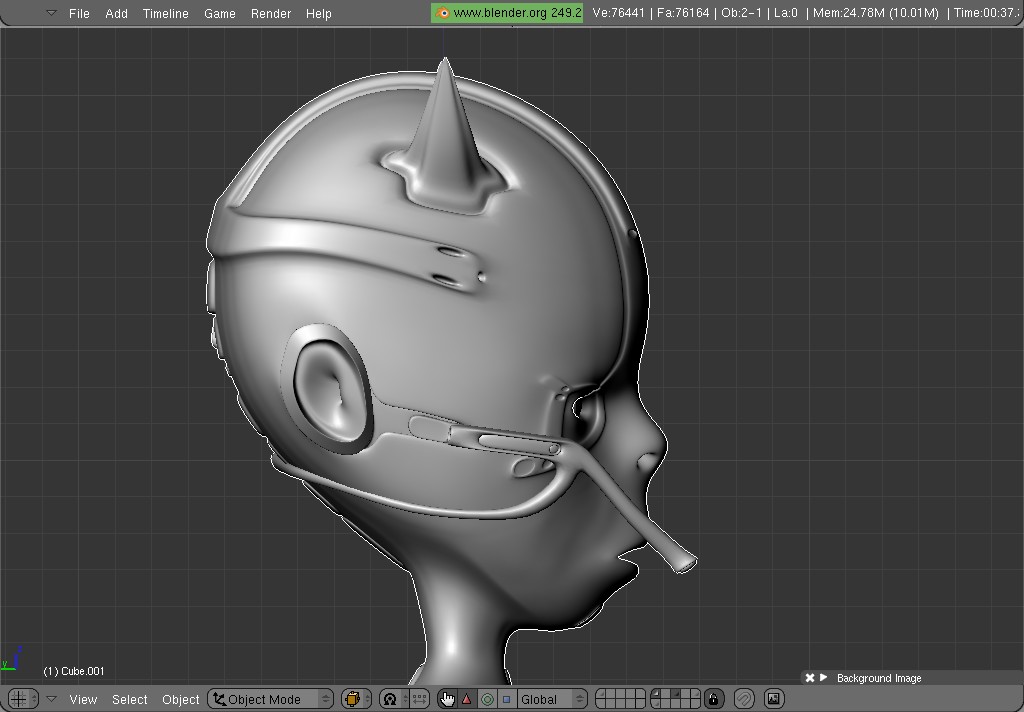Open the Object menu in 3D header
1024x712 pixels.
[180, 699]
